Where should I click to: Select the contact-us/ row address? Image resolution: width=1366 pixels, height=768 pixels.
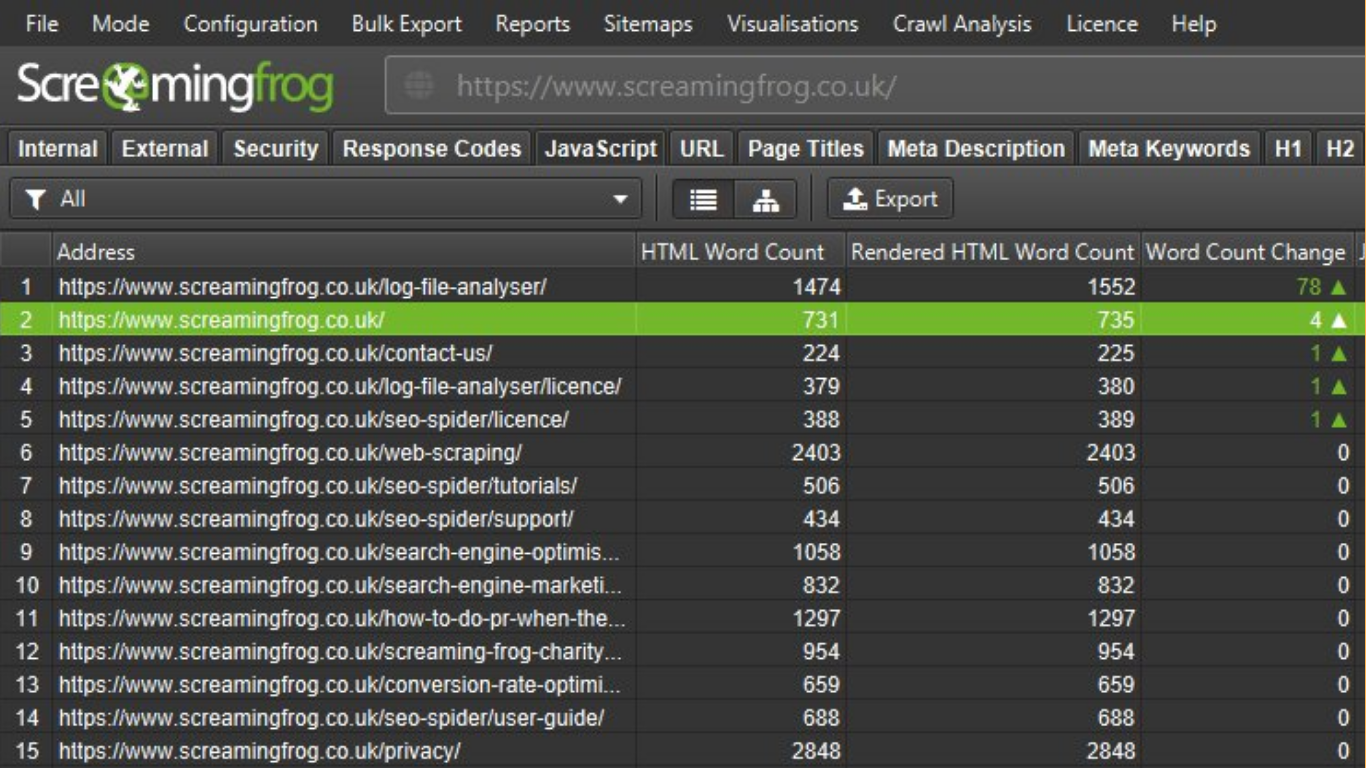[x=275, y=353]
